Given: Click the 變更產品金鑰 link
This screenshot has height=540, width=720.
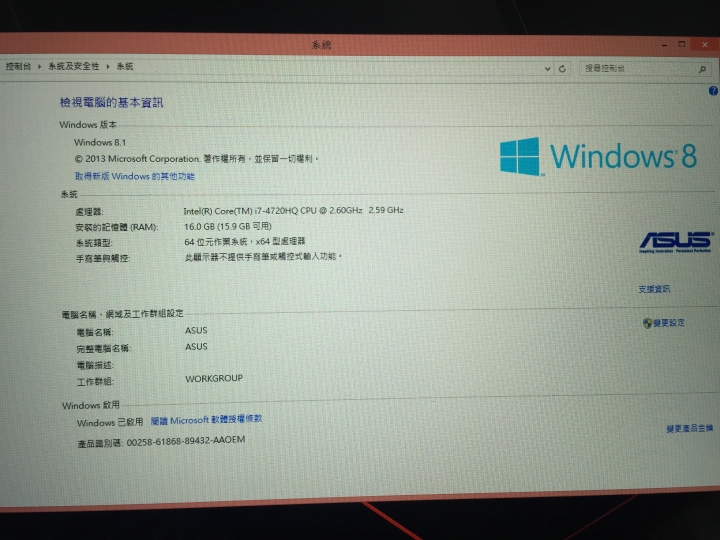Looking at the screenshot, I should pyautogui.click(x=690, y=428).
